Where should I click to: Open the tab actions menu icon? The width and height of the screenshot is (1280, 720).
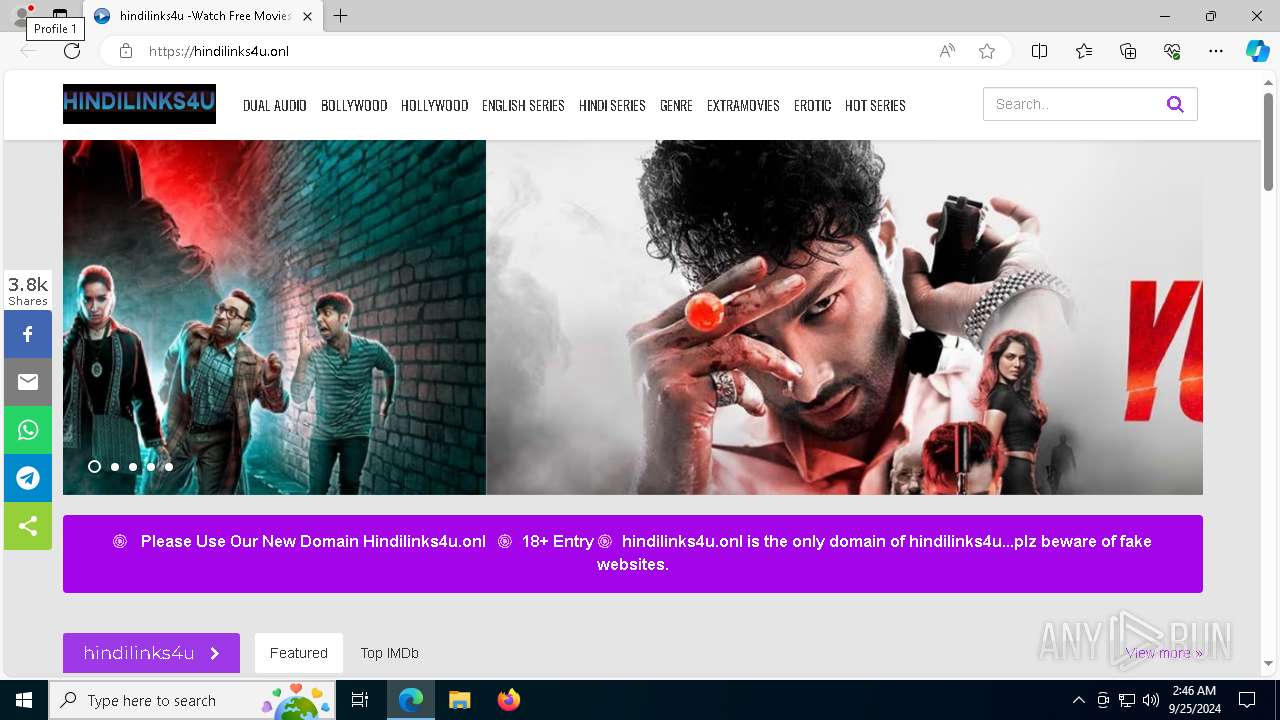[60, 16]
